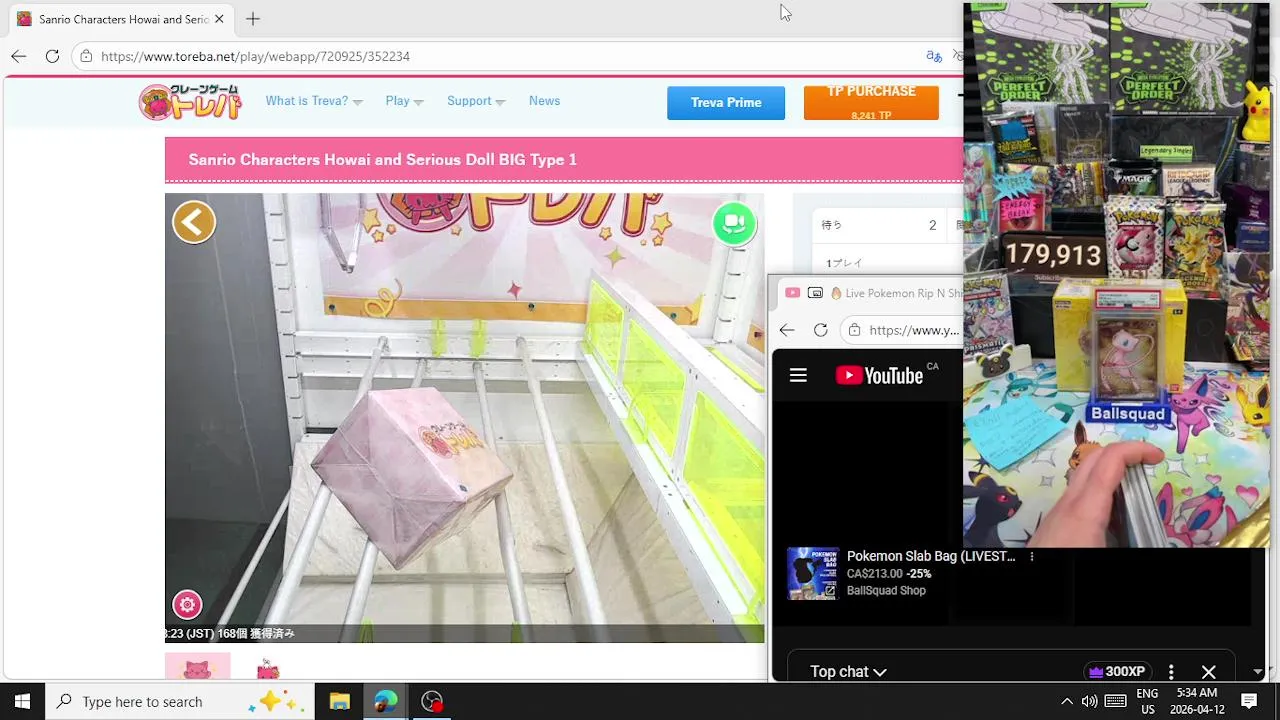The height and width of the screenshot is (720, 1280).
Task: Click the TP PURCHASE button
Action: pos(871,102)
